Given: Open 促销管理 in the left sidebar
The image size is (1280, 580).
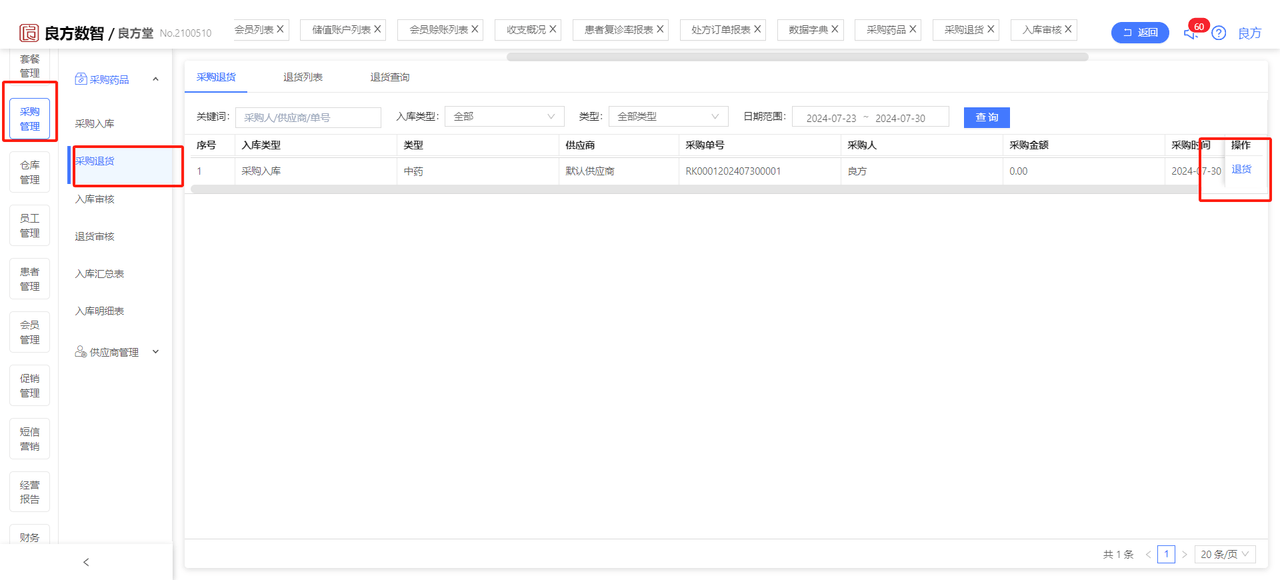Looking at the screenshot, I should pos(30,385).
